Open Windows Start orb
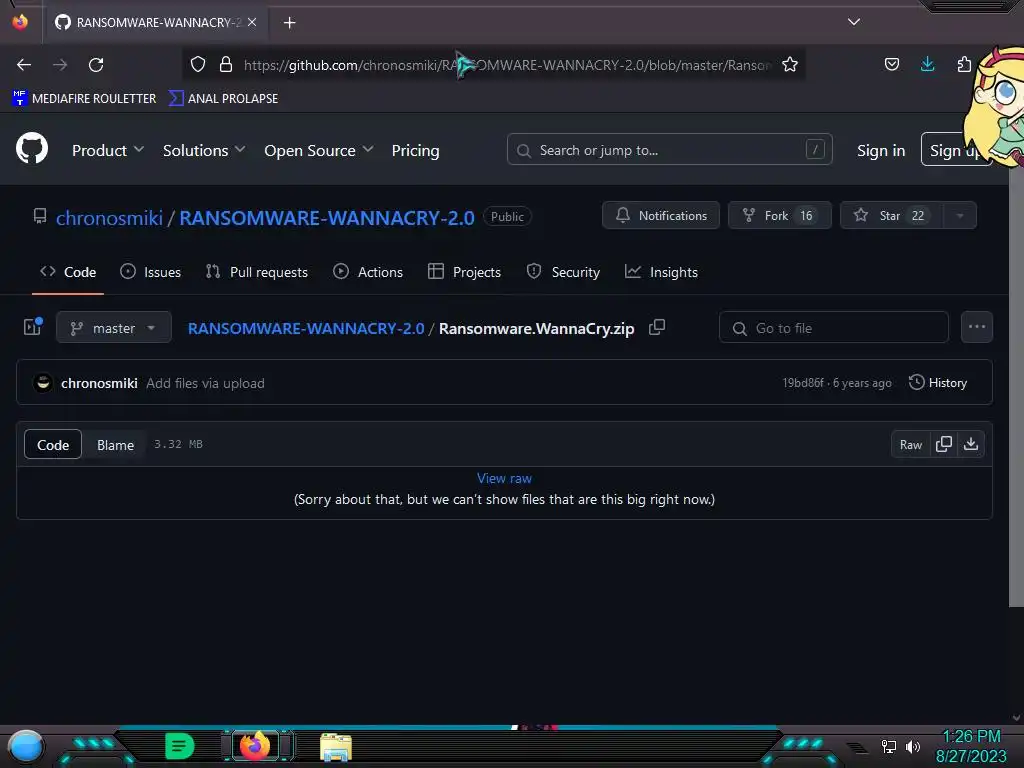Viewport: 1024px width, 768px height. click(x=26, y=746)
